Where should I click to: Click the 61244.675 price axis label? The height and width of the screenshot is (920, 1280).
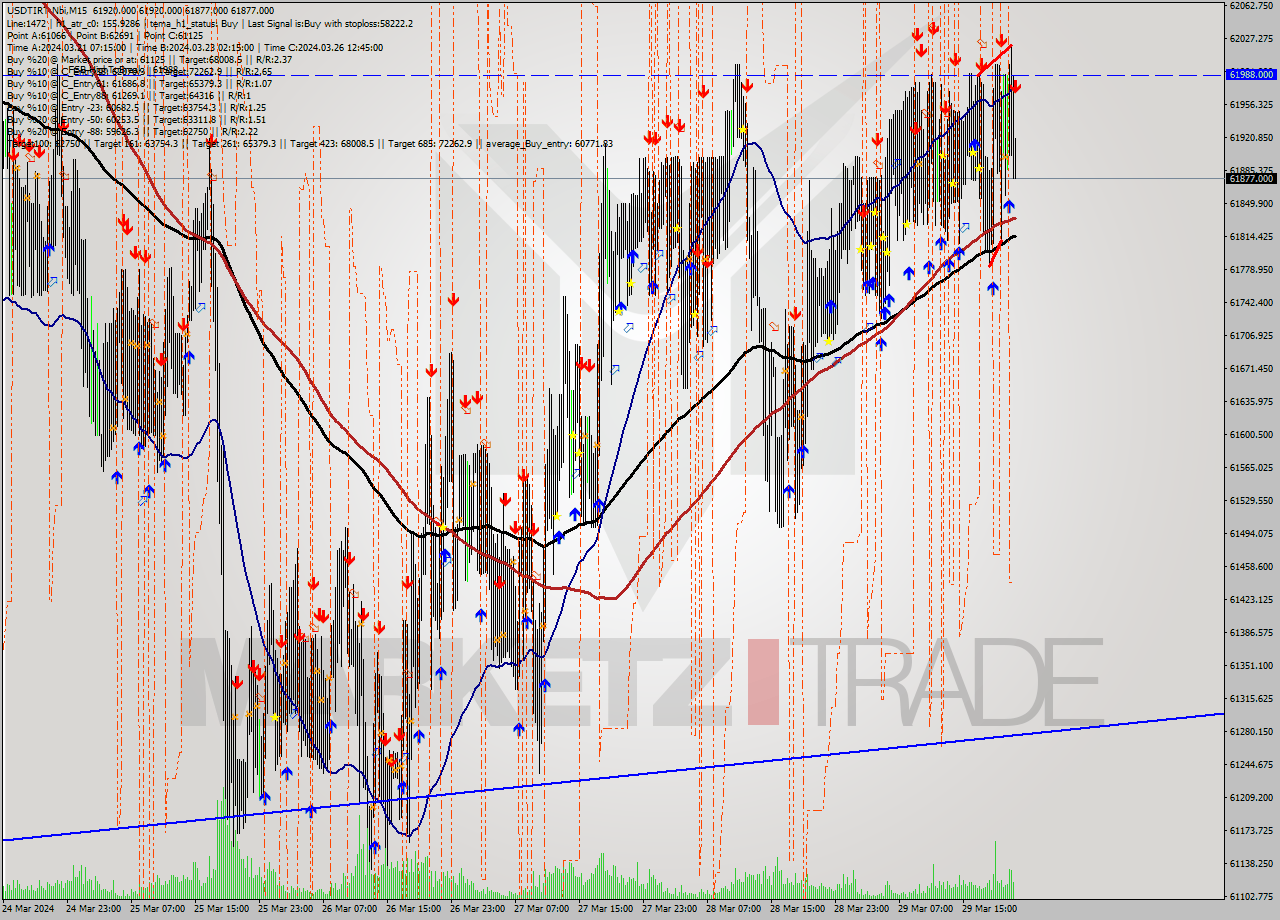coord(1251,764)
